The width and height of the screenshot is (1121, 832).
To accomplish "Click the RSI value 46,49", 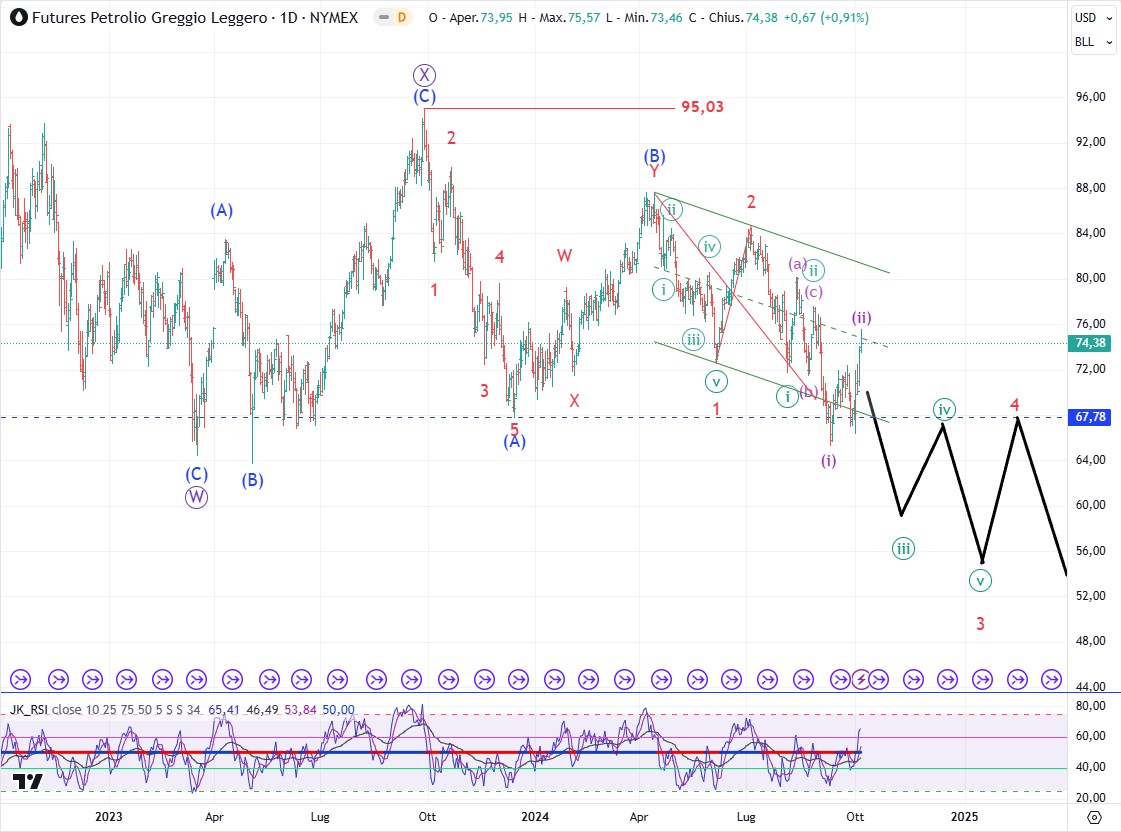I will tap(262, 710).
